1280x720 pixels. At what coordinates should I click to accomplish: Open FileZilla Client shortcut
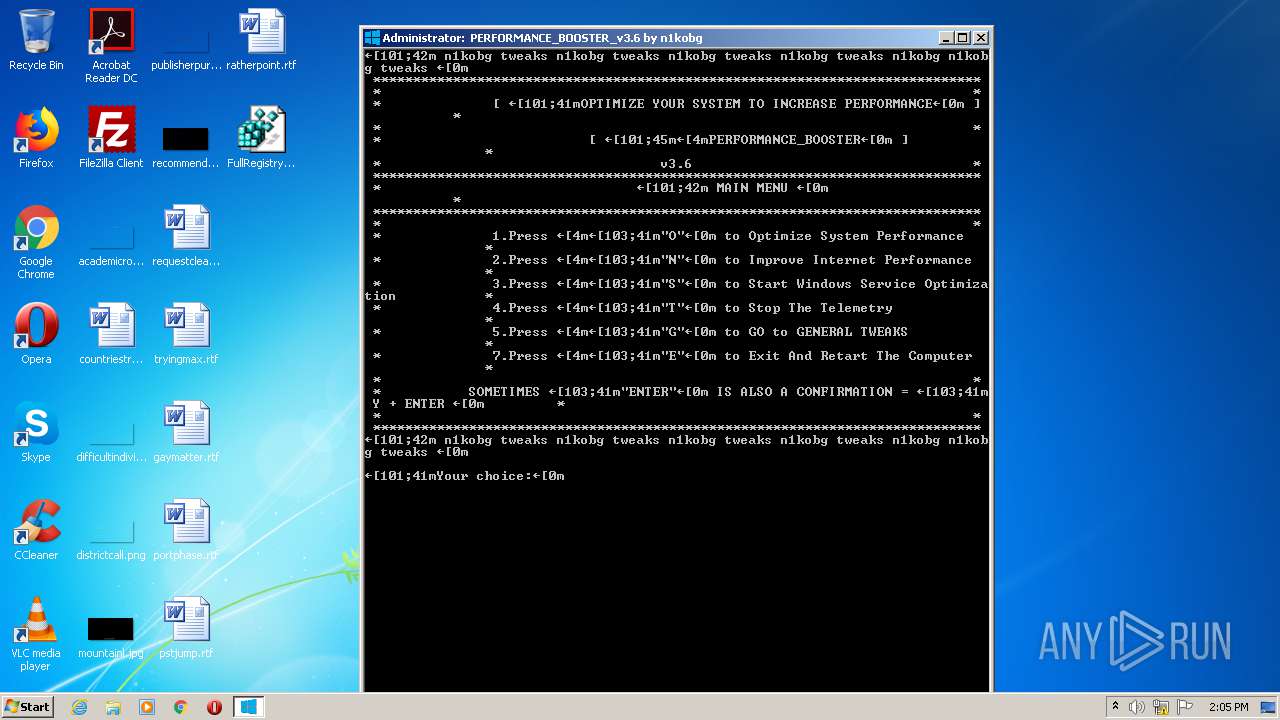[x=111, y=138]
